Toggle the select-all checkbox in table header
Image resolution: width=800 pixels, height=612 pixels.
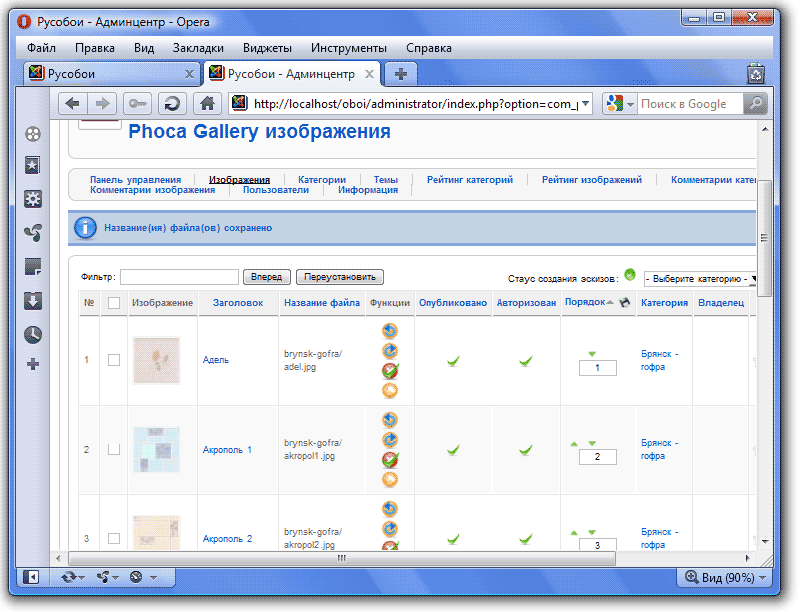pyautogui.click(x=114, y=303)
